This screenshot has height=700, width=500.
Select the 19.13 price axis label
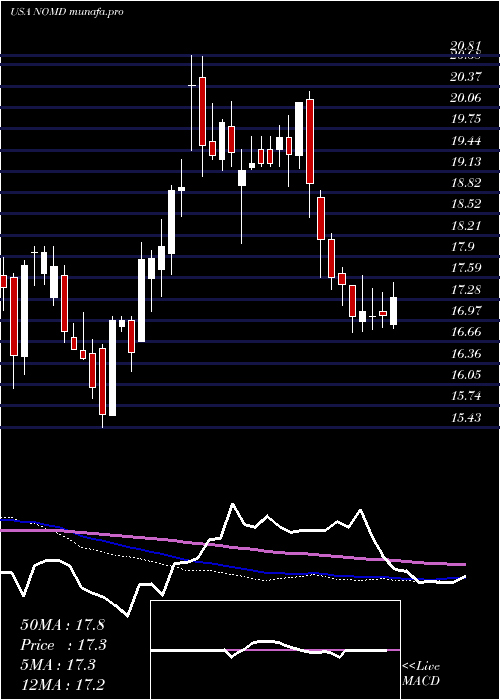point(466,162)
